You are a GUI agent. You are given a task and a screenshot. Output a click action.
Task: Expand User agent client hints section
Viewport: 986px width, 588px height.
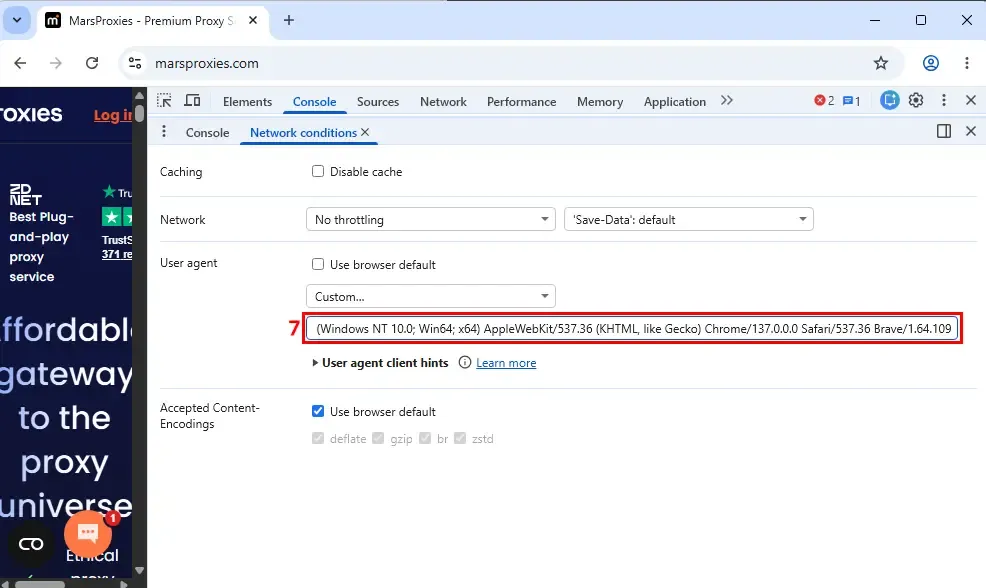click(x=380, y=362)
